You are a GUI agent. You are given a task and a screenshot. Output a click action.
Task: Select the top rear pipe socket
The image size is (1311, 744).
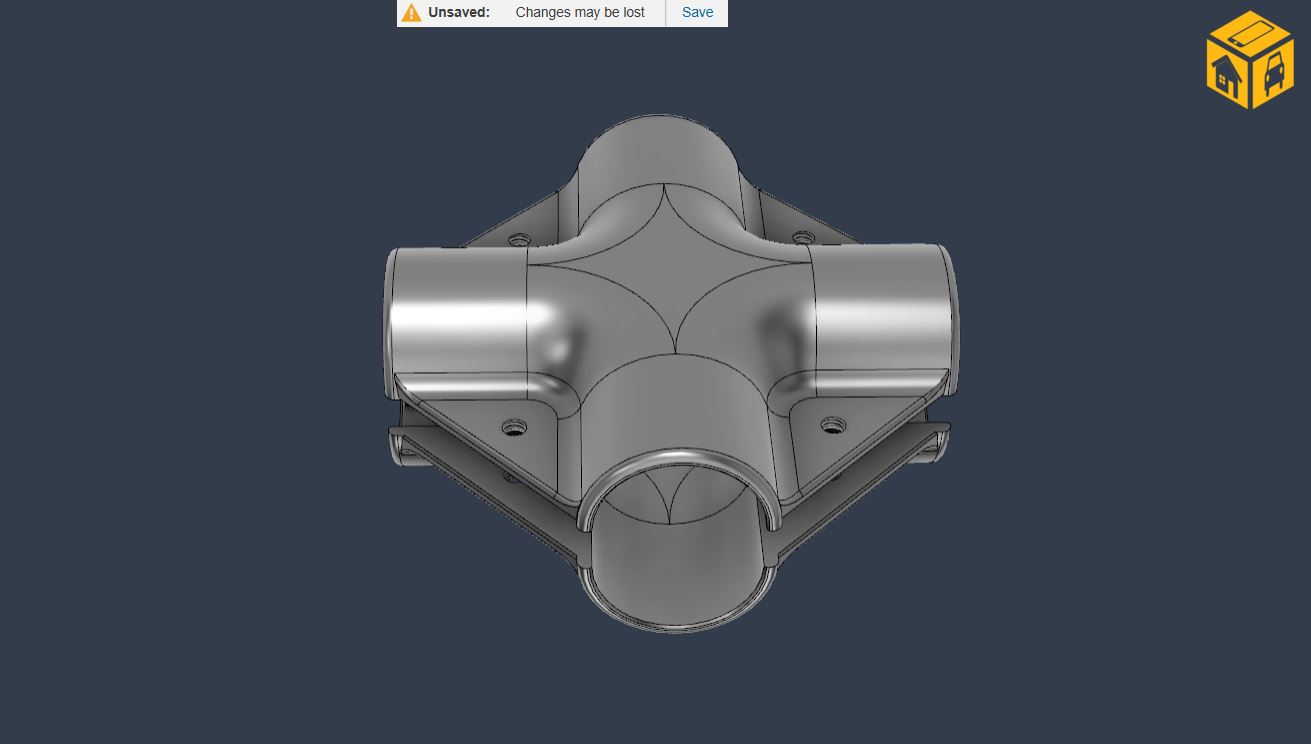pyautogui.click(x=655, y=150)
